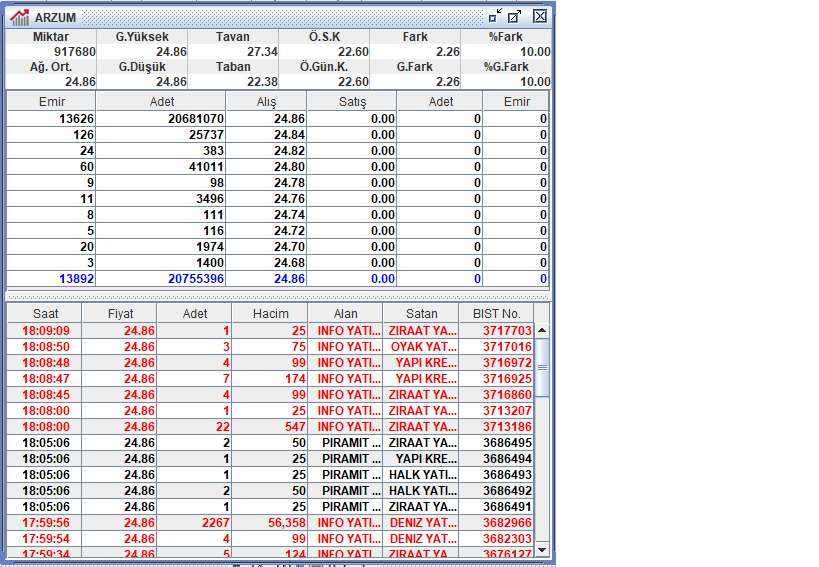The image size is (819, 567).
Task: Click the Satış column header
Action: pos(352,102)
